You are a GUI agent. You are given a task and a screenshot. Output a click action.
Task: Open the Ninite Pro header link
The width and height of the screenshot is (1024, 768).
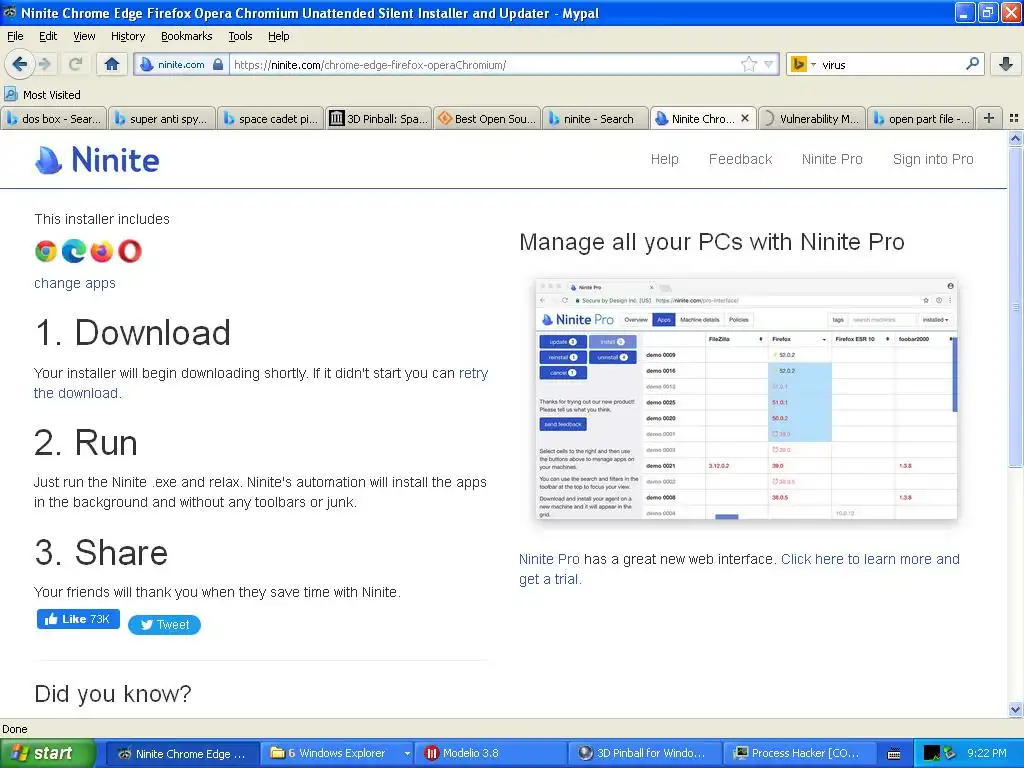(x=831, y=159)
